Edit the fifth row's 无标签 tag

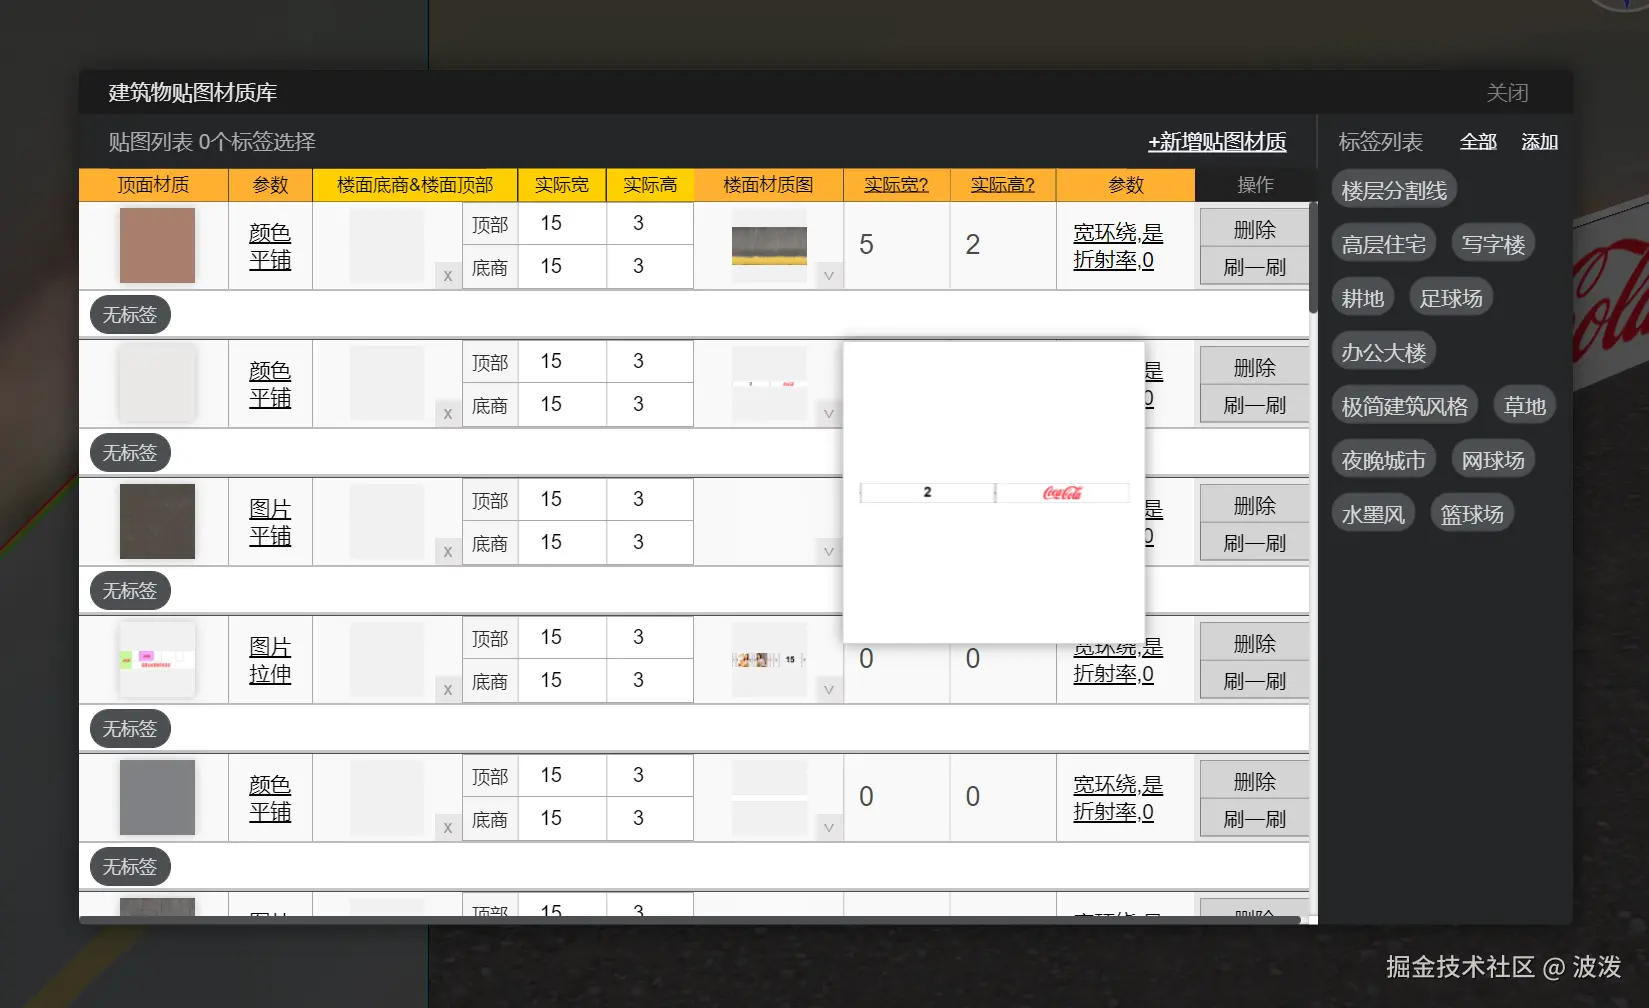click(130, 867)
